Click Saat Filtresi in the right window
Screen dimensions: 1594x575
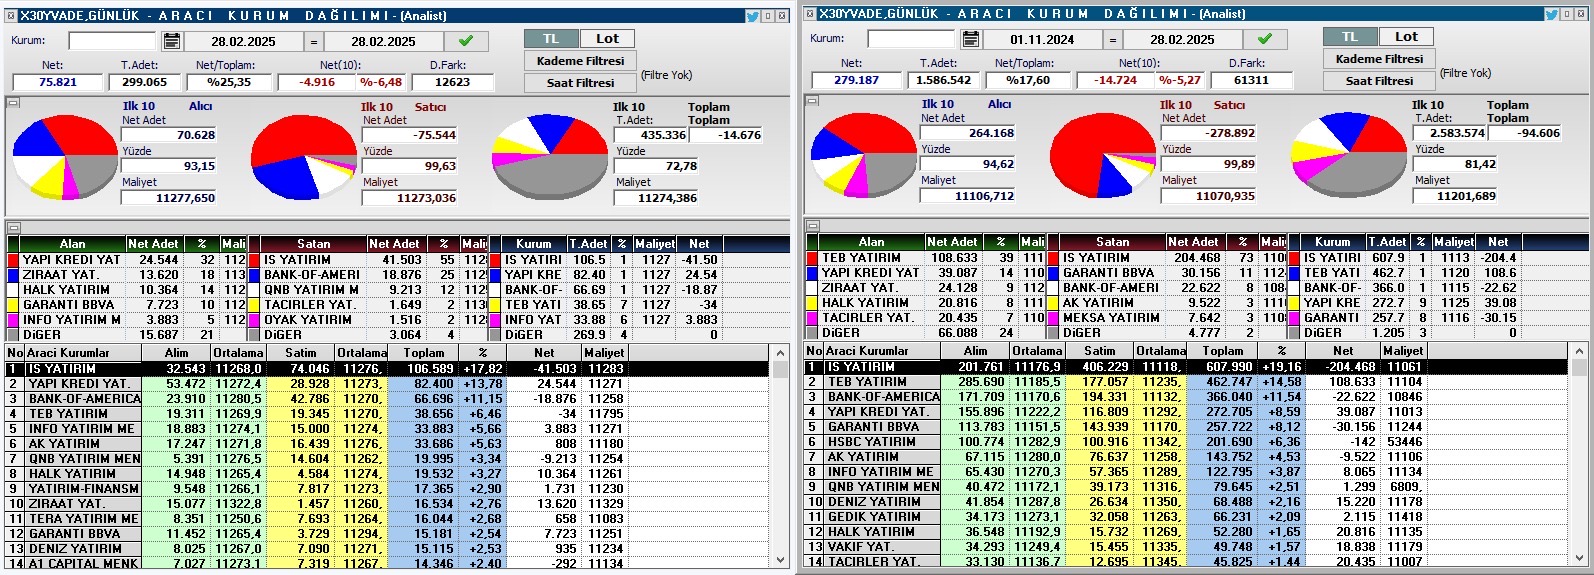coord(1379,81)
